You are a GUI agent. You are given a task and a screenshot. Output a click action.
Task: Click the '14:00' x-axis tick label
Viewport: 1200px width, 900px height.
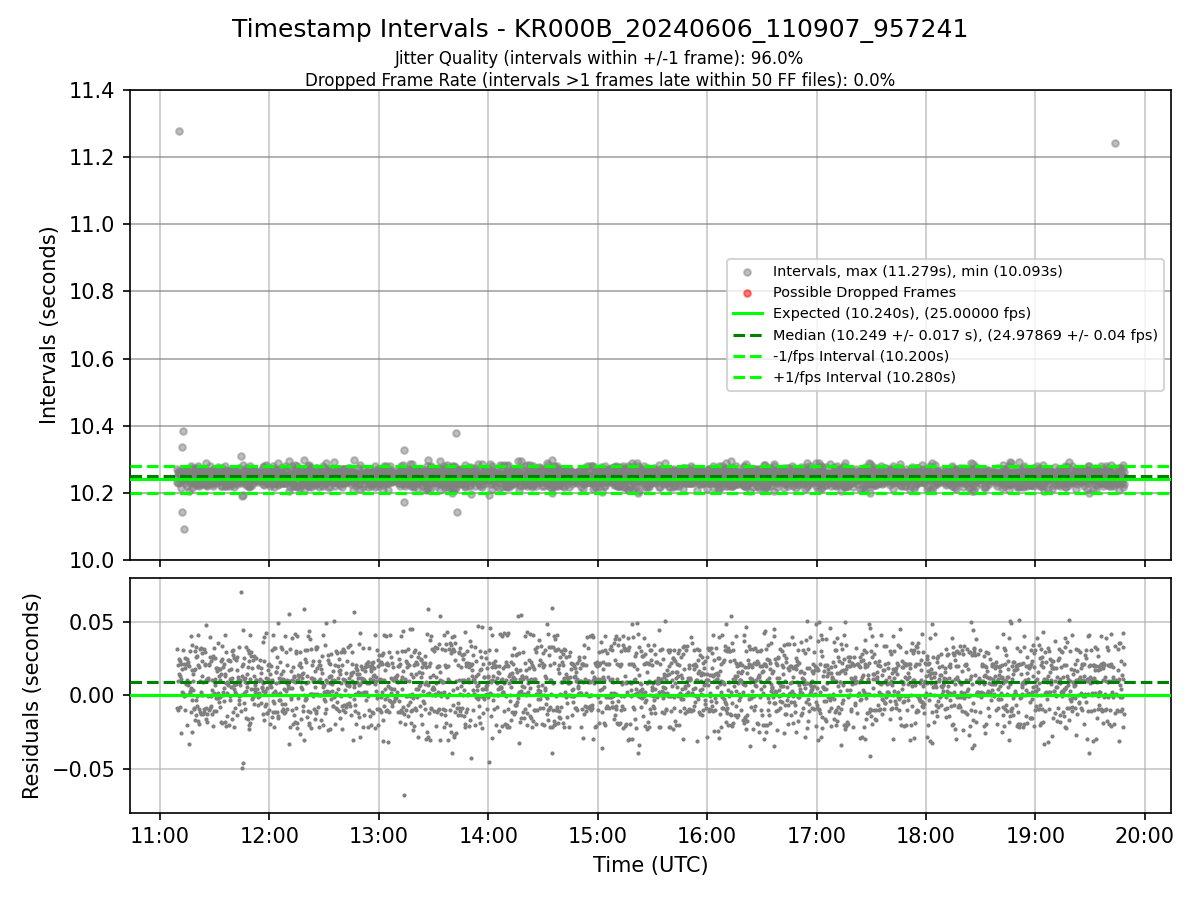click(x=488, y=837)
